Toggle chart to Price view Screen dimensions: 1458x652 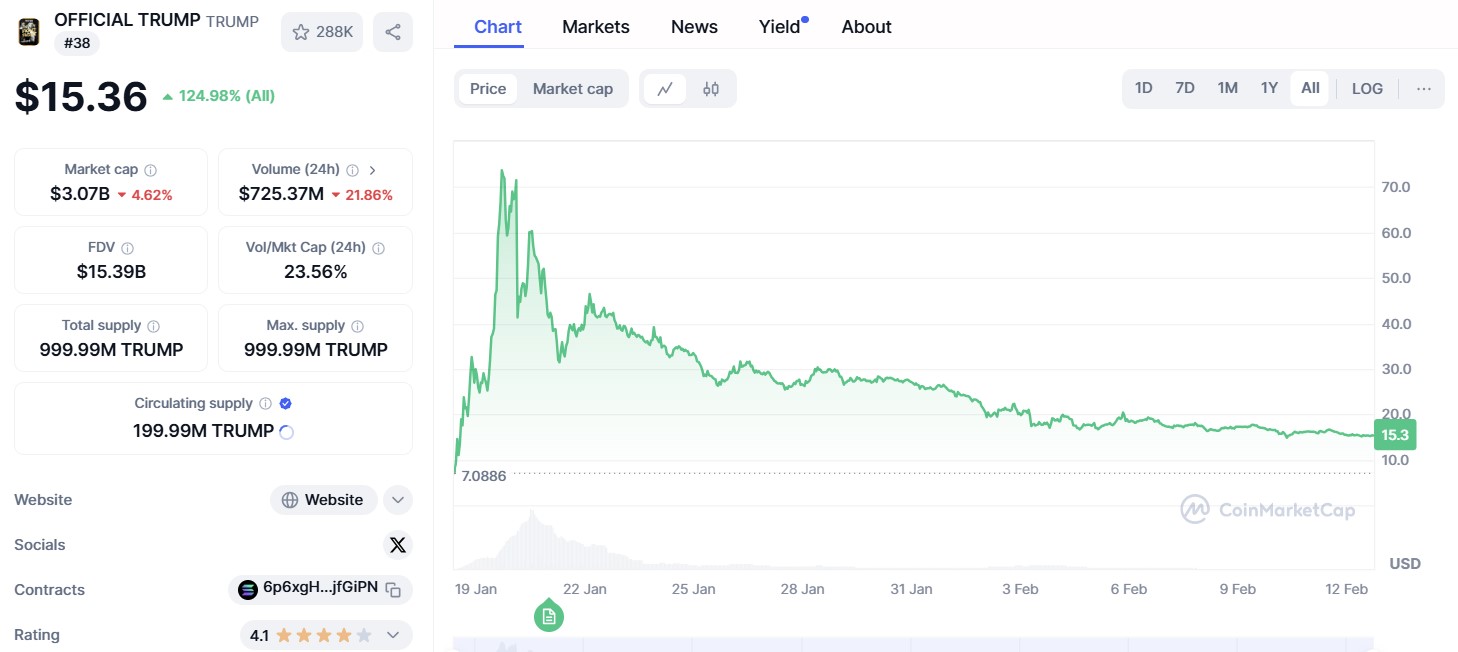pyautogui.click(x=488, y=88)
